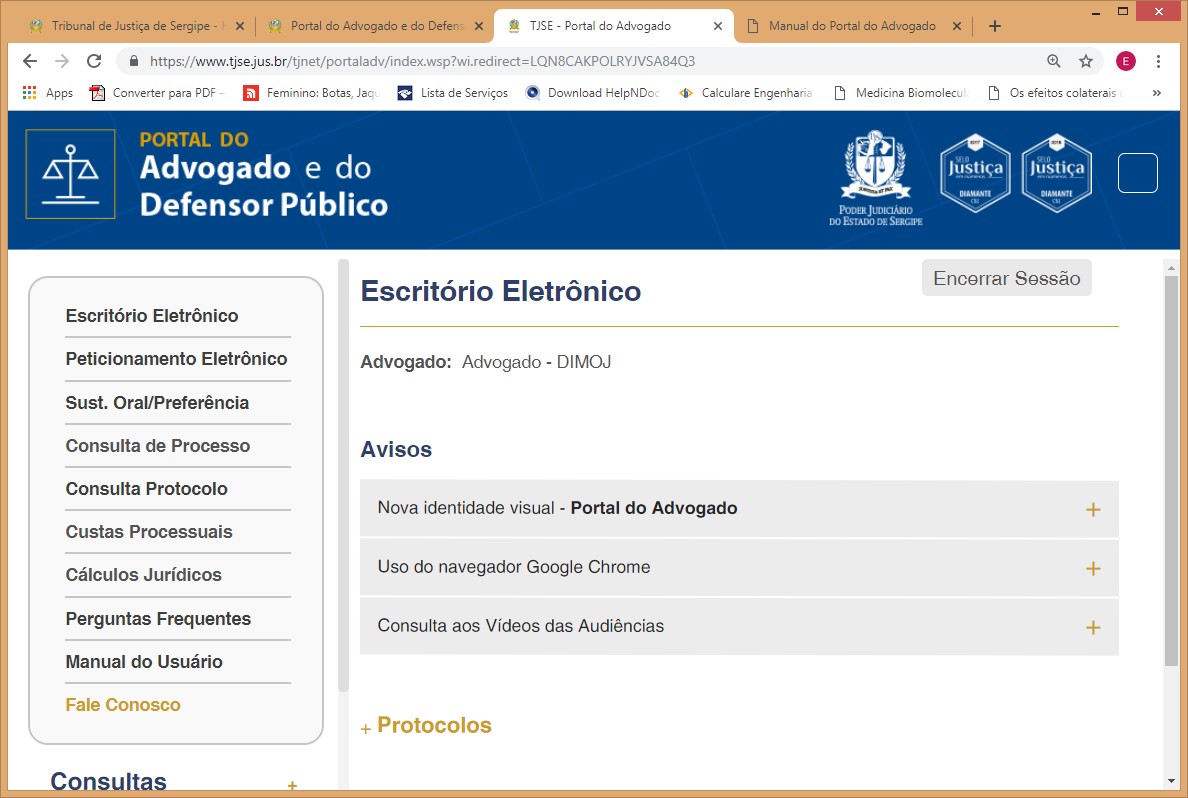Open Peticionamento Eletrônico from the sidebar
Screen dimensions: 1188x798
pos(176,359)
